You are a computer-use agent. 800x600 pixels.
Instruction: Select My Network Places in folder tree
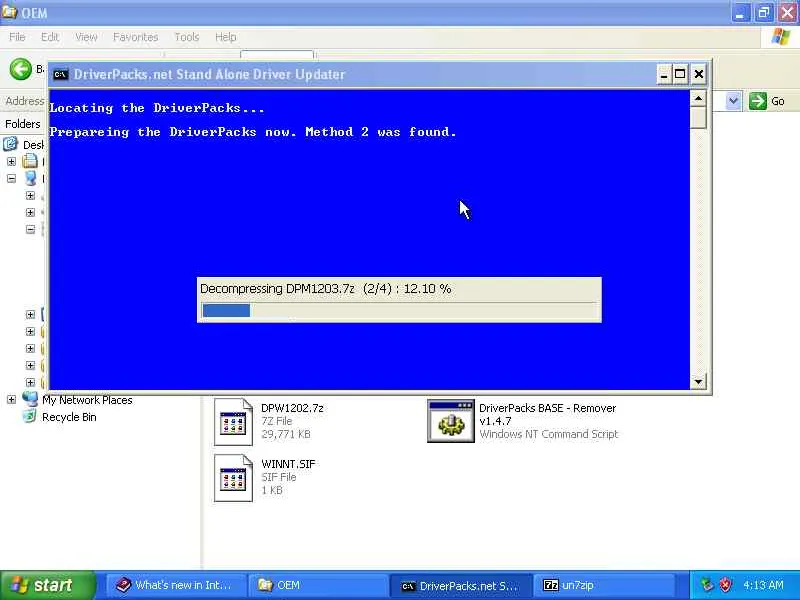tap(87, 400)
